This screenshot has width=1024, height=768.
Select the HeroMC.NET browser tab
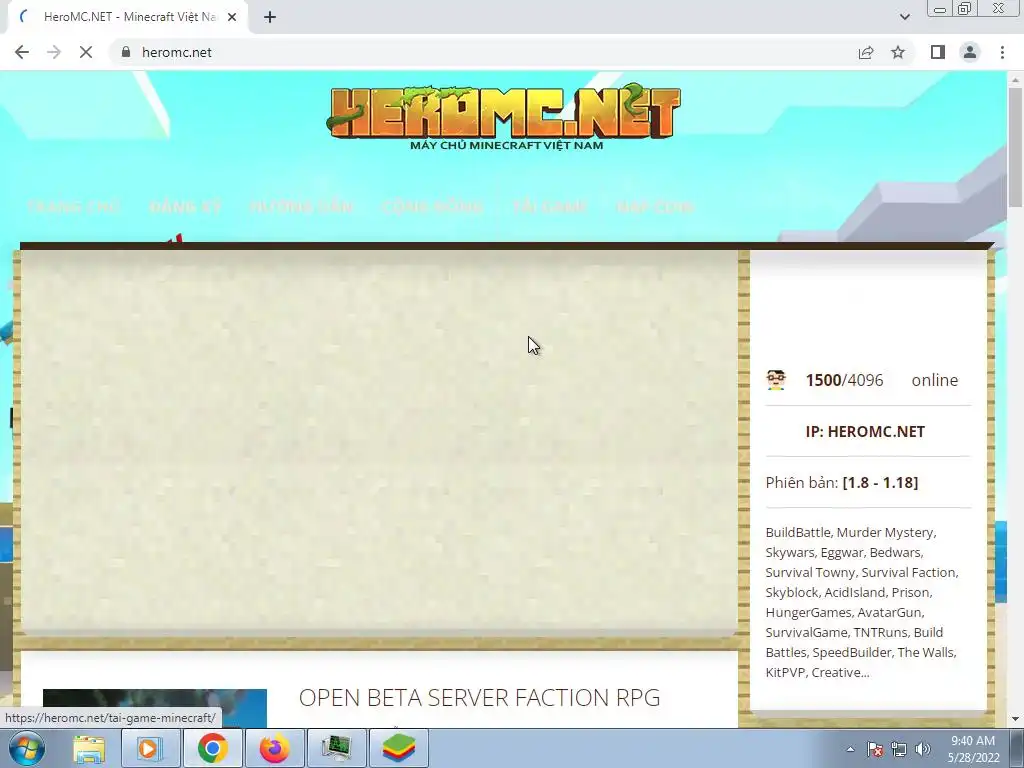pyautogui.click(x=128, y=18)
